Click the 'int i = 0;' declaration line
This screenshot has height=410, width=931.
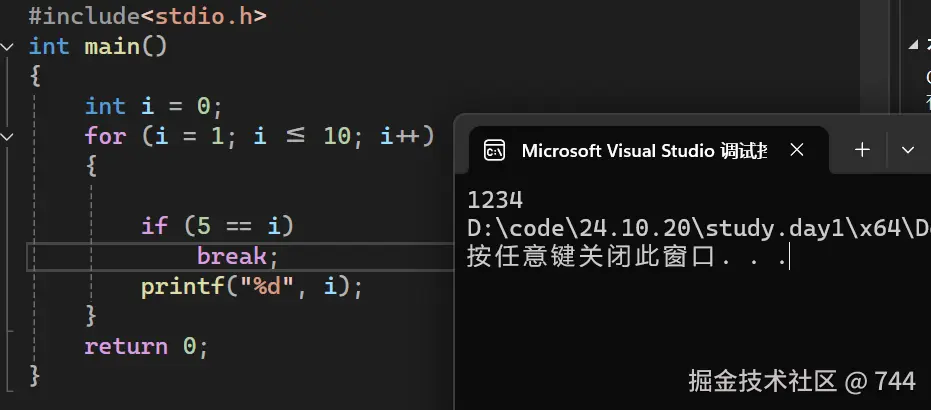pos(153,106)
